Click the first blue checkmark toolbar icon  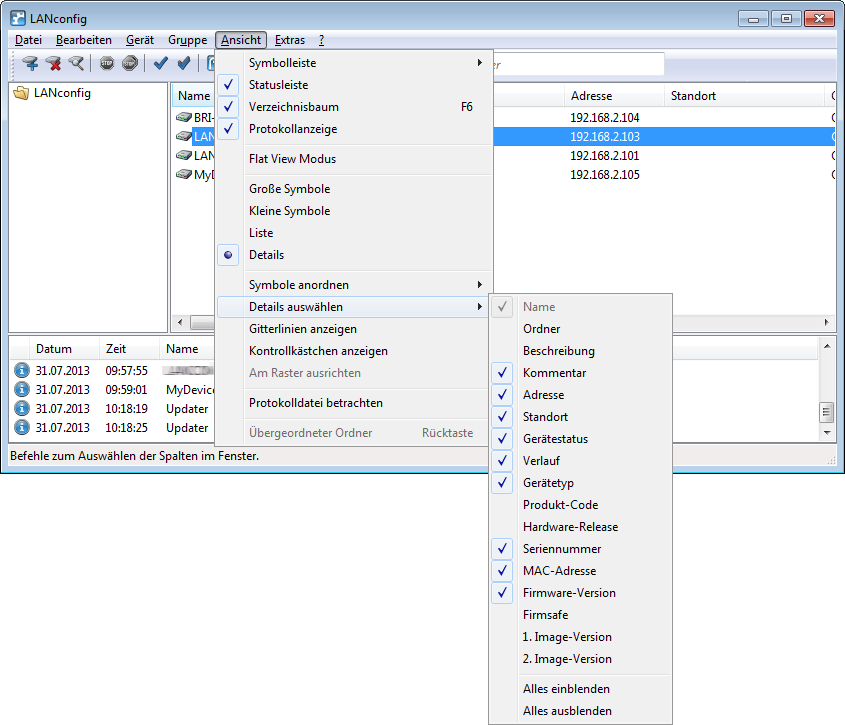(x=160, y=64)
